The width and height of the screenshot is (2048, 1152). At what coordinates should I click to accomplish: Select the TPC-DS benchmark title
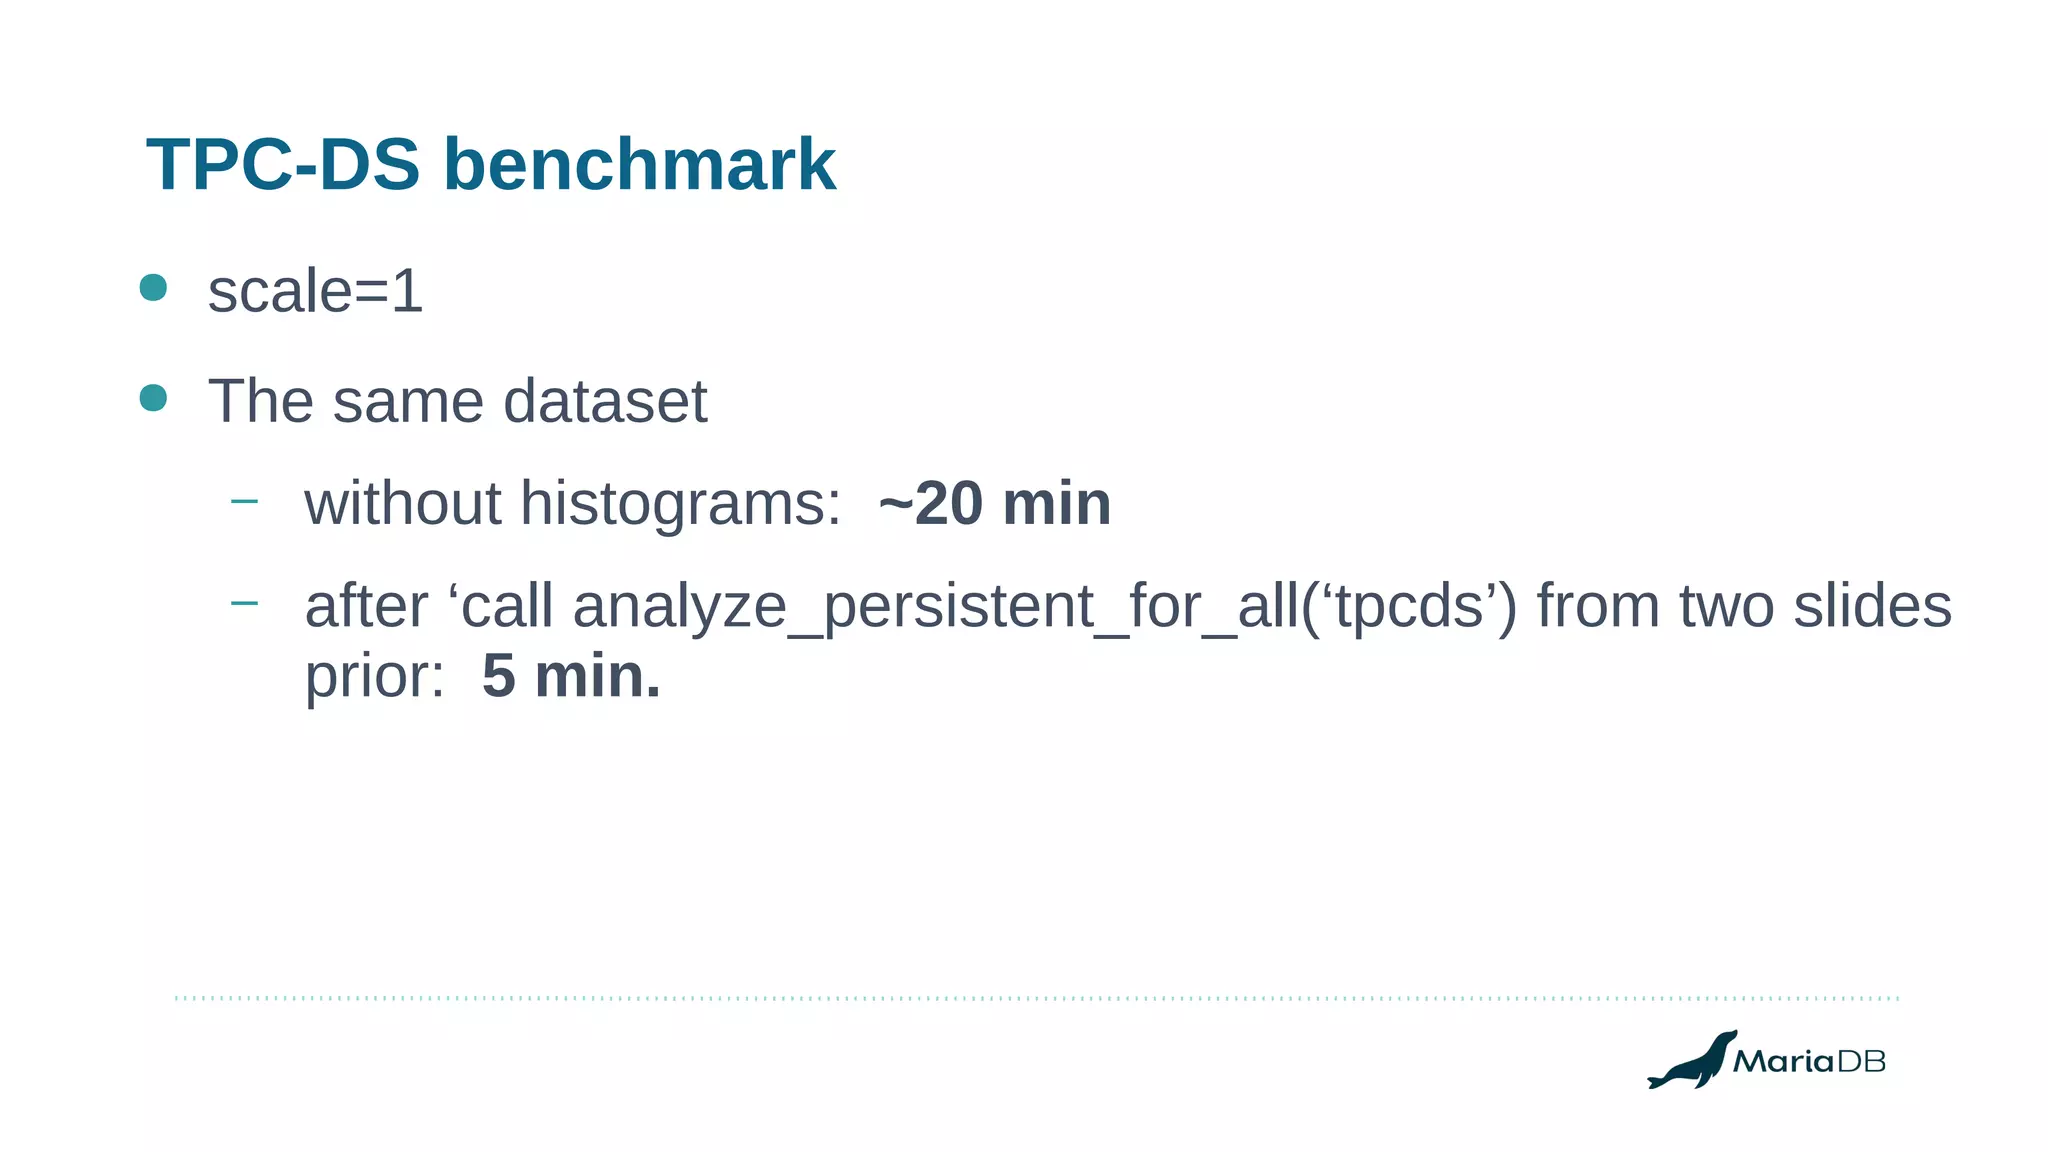[x=491, y=165]
